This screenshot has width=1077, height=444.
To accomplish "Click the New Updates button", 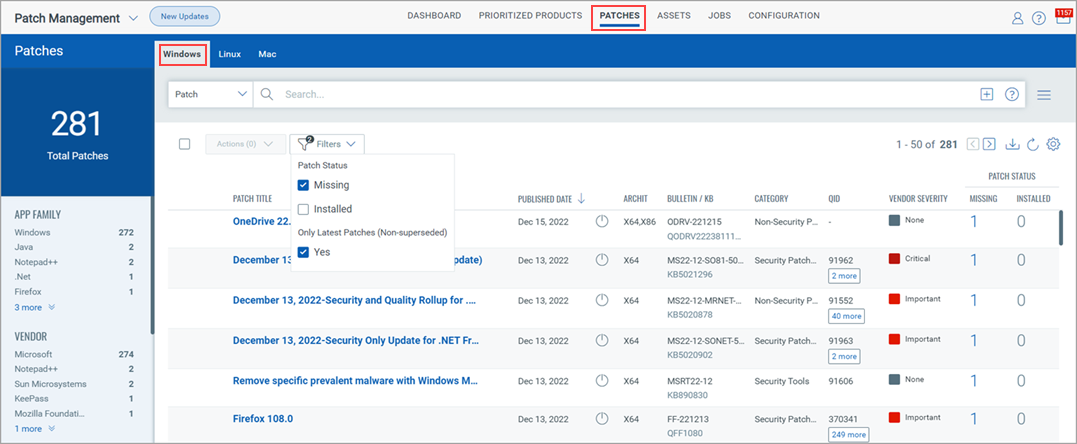I will (x=185, y=16).
